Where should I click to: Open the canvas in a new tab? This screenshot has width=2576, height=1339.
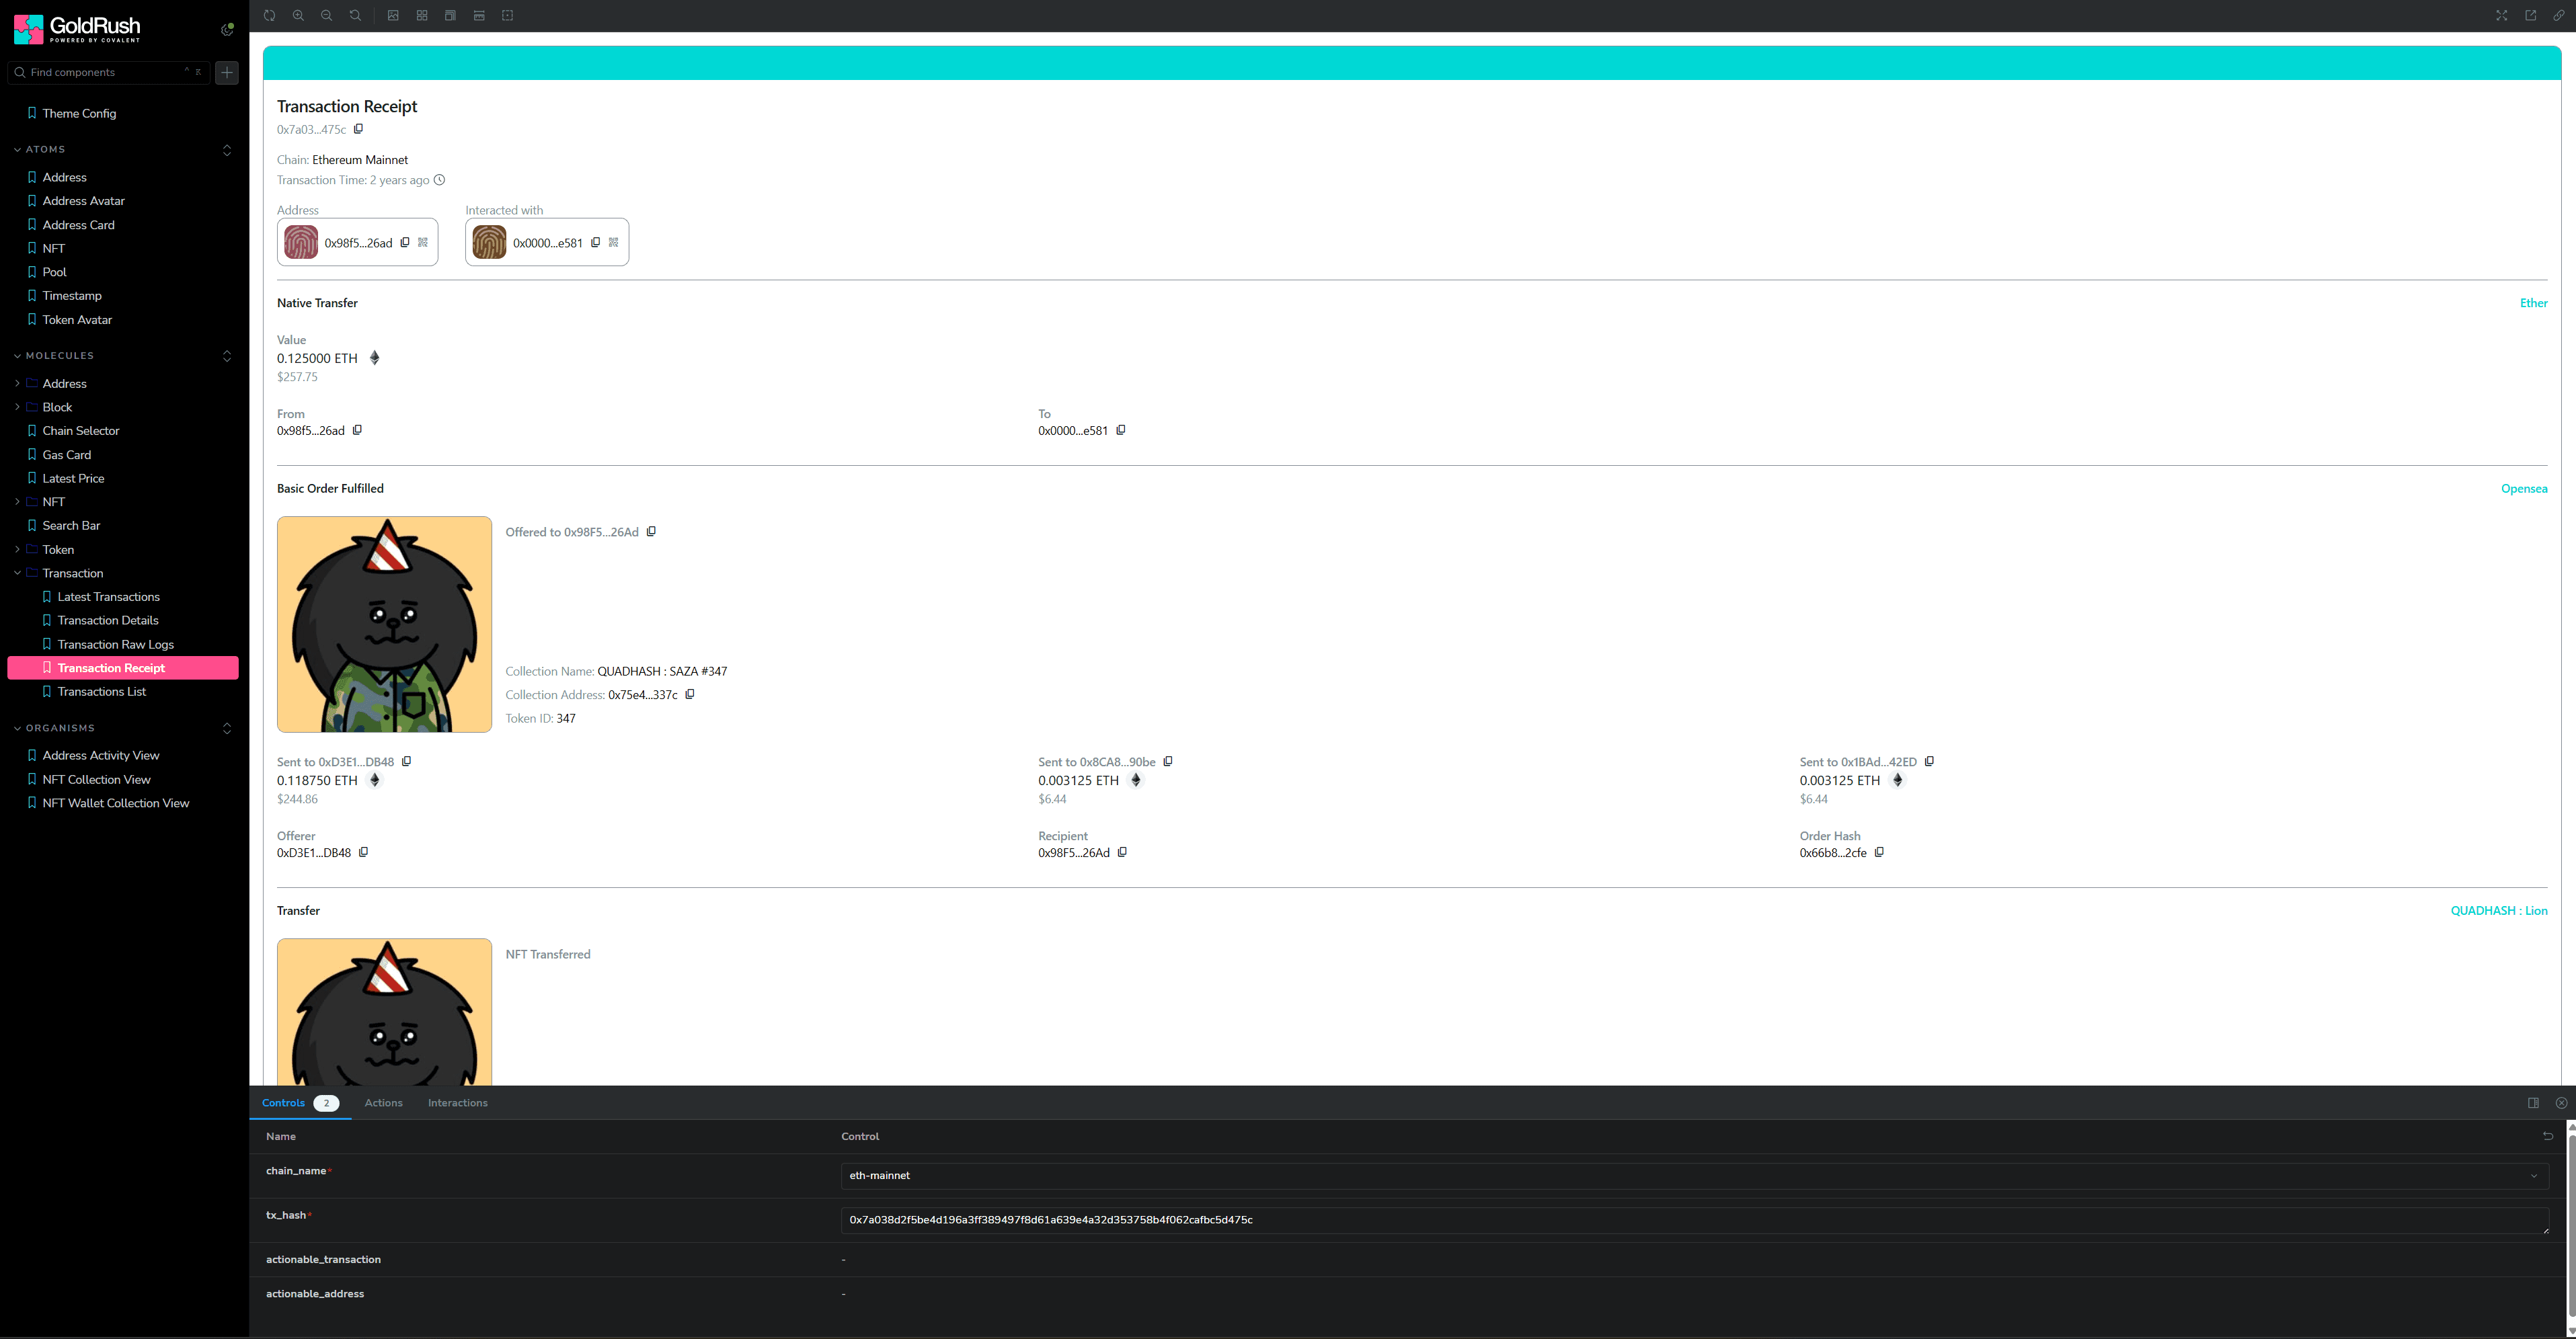2530,16
